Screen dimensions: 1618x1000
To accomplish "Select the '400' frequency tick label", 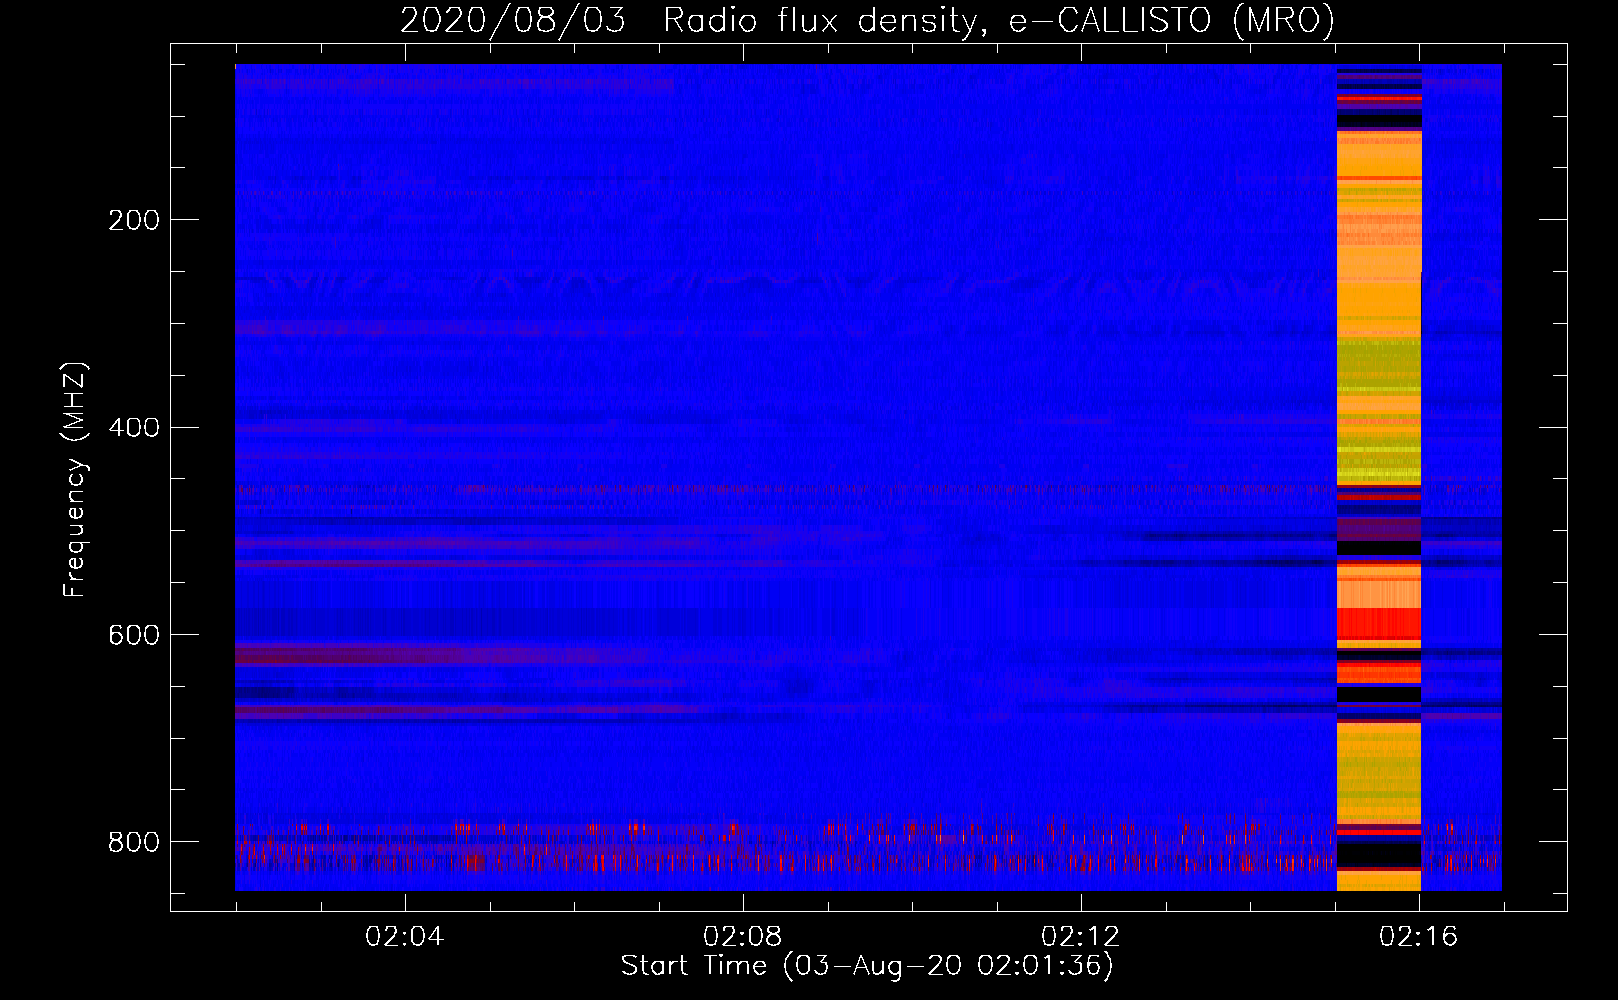I will tap(134, 427).
